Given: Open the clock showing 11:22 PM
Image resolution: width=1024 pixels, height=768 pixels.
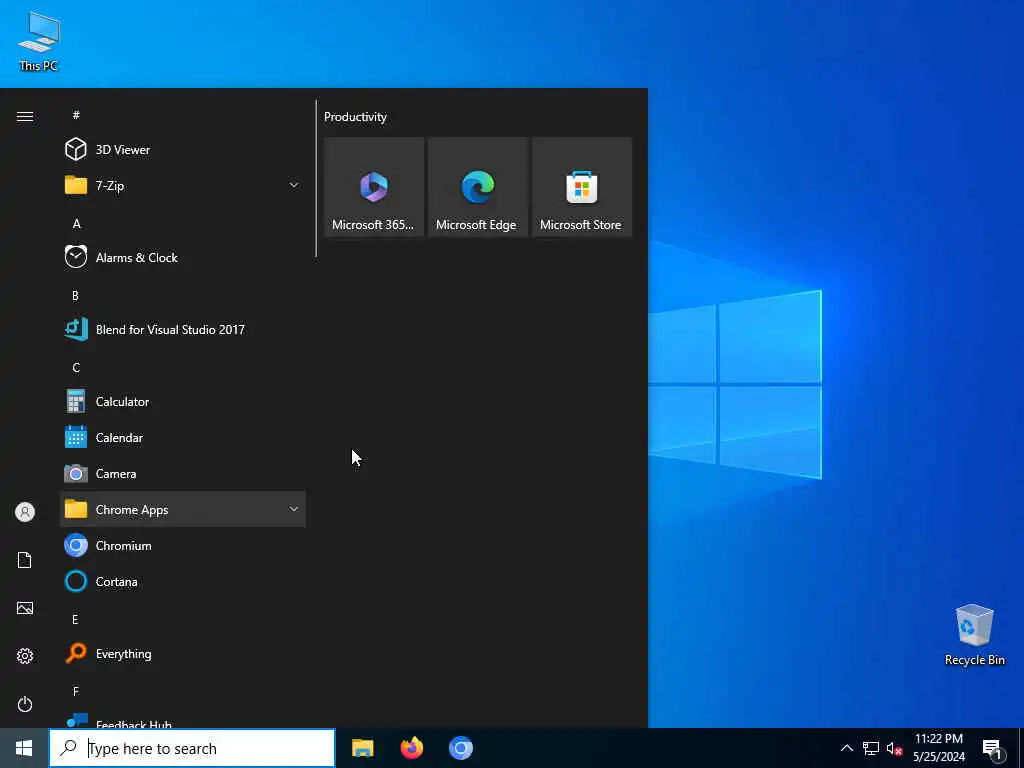Looking at the screenshot, I should point(938,748).
